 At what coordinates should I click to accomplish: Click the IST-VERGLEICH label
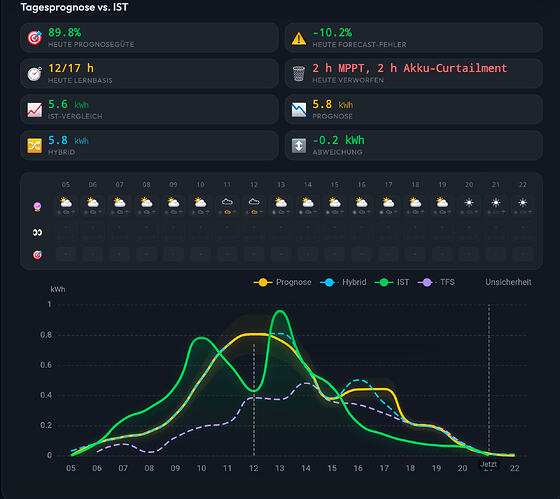click(75, 116)
